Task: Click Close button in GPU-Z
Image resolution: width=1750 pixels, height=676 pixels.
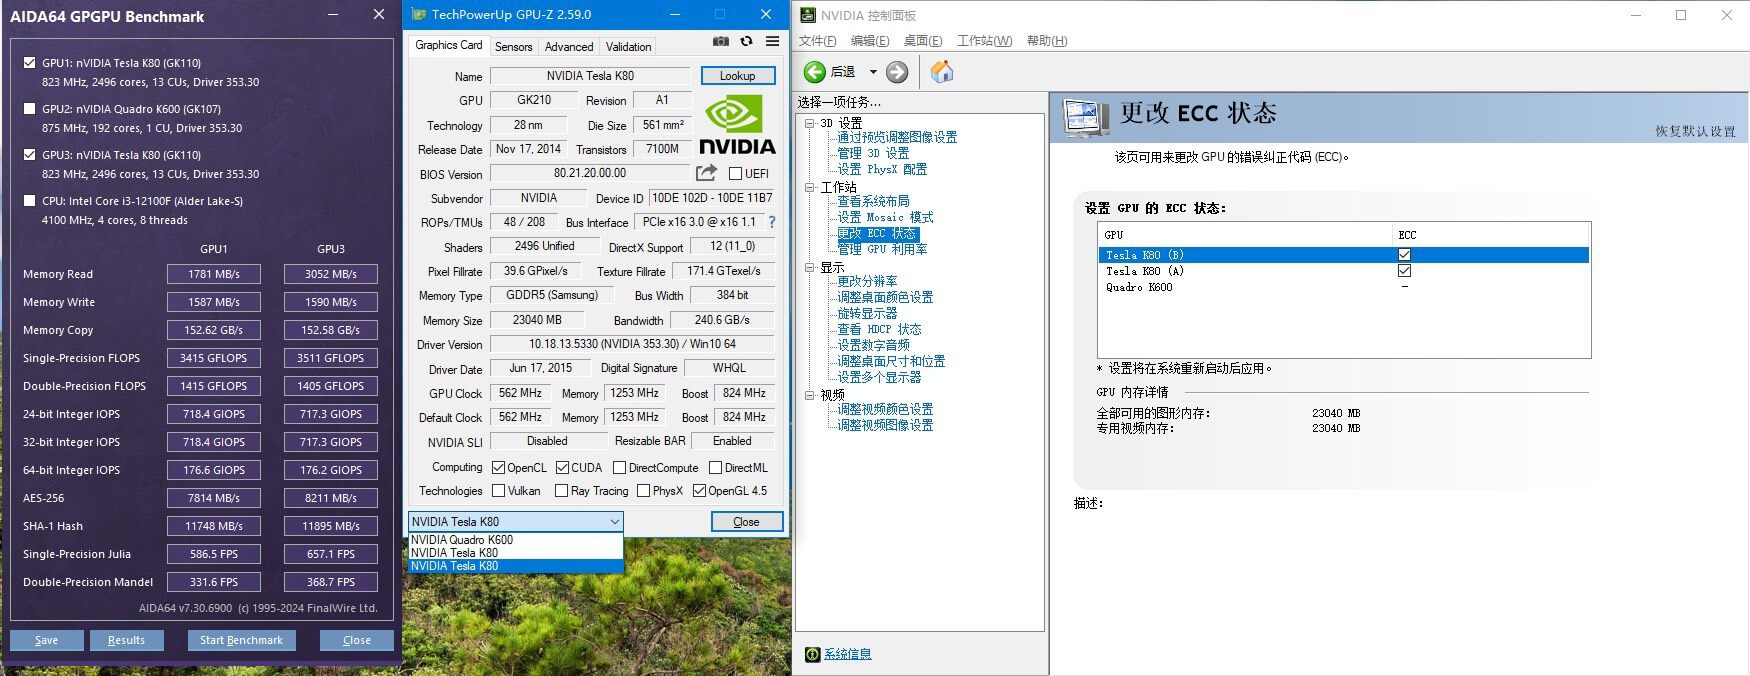Action: (x=746, y=522)
